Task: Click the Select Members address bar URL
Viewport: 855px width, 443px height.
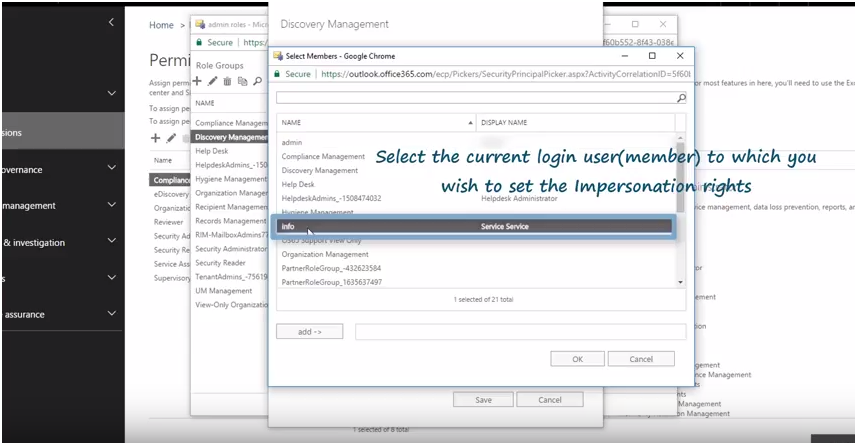Action: click(505, 74)
